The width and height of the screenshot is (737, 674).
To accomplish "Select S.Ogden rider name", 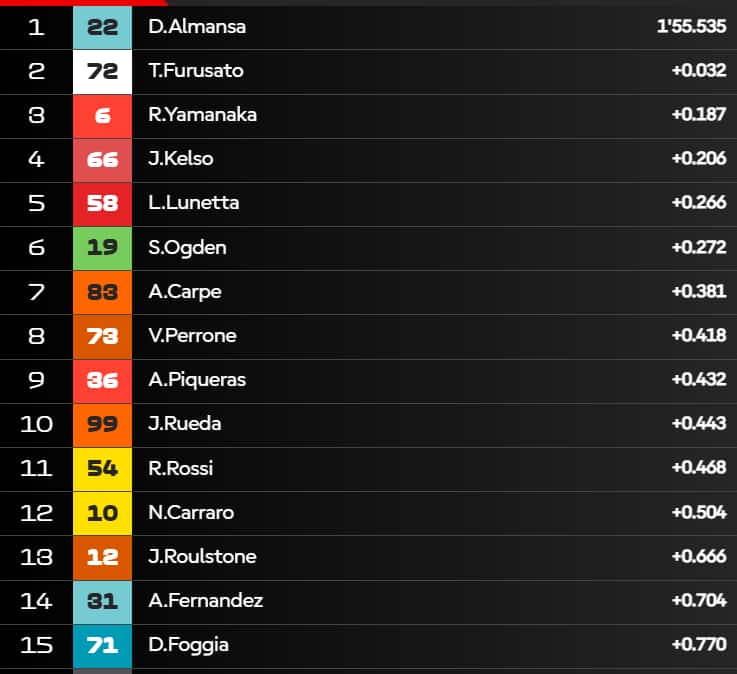I will [188, 248].
